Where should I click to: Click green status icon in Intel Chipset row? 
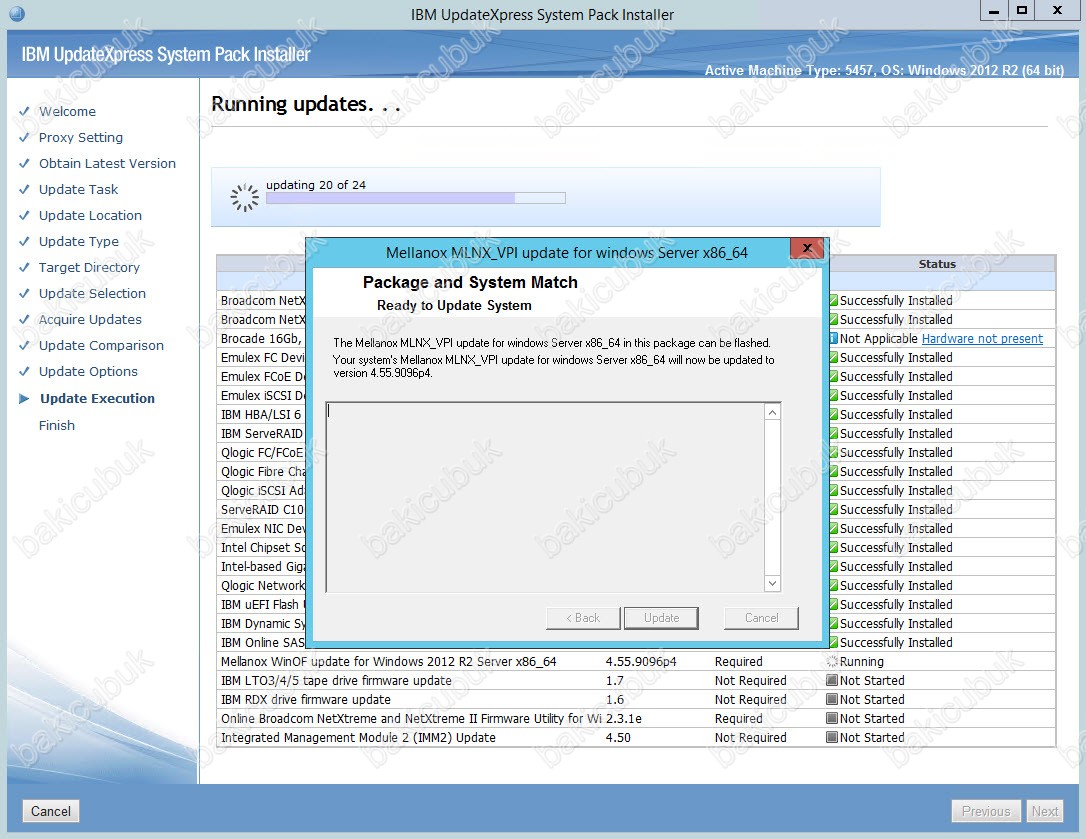click(833, 548)
